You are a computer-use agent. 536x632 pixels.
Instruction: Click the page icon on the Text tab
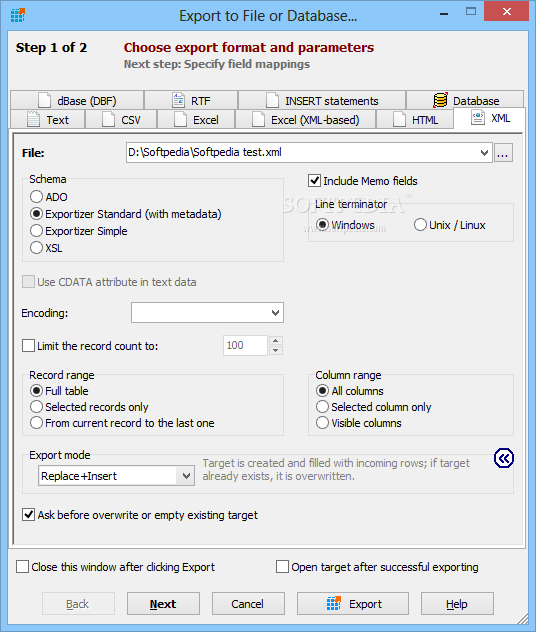pos(33,119)
